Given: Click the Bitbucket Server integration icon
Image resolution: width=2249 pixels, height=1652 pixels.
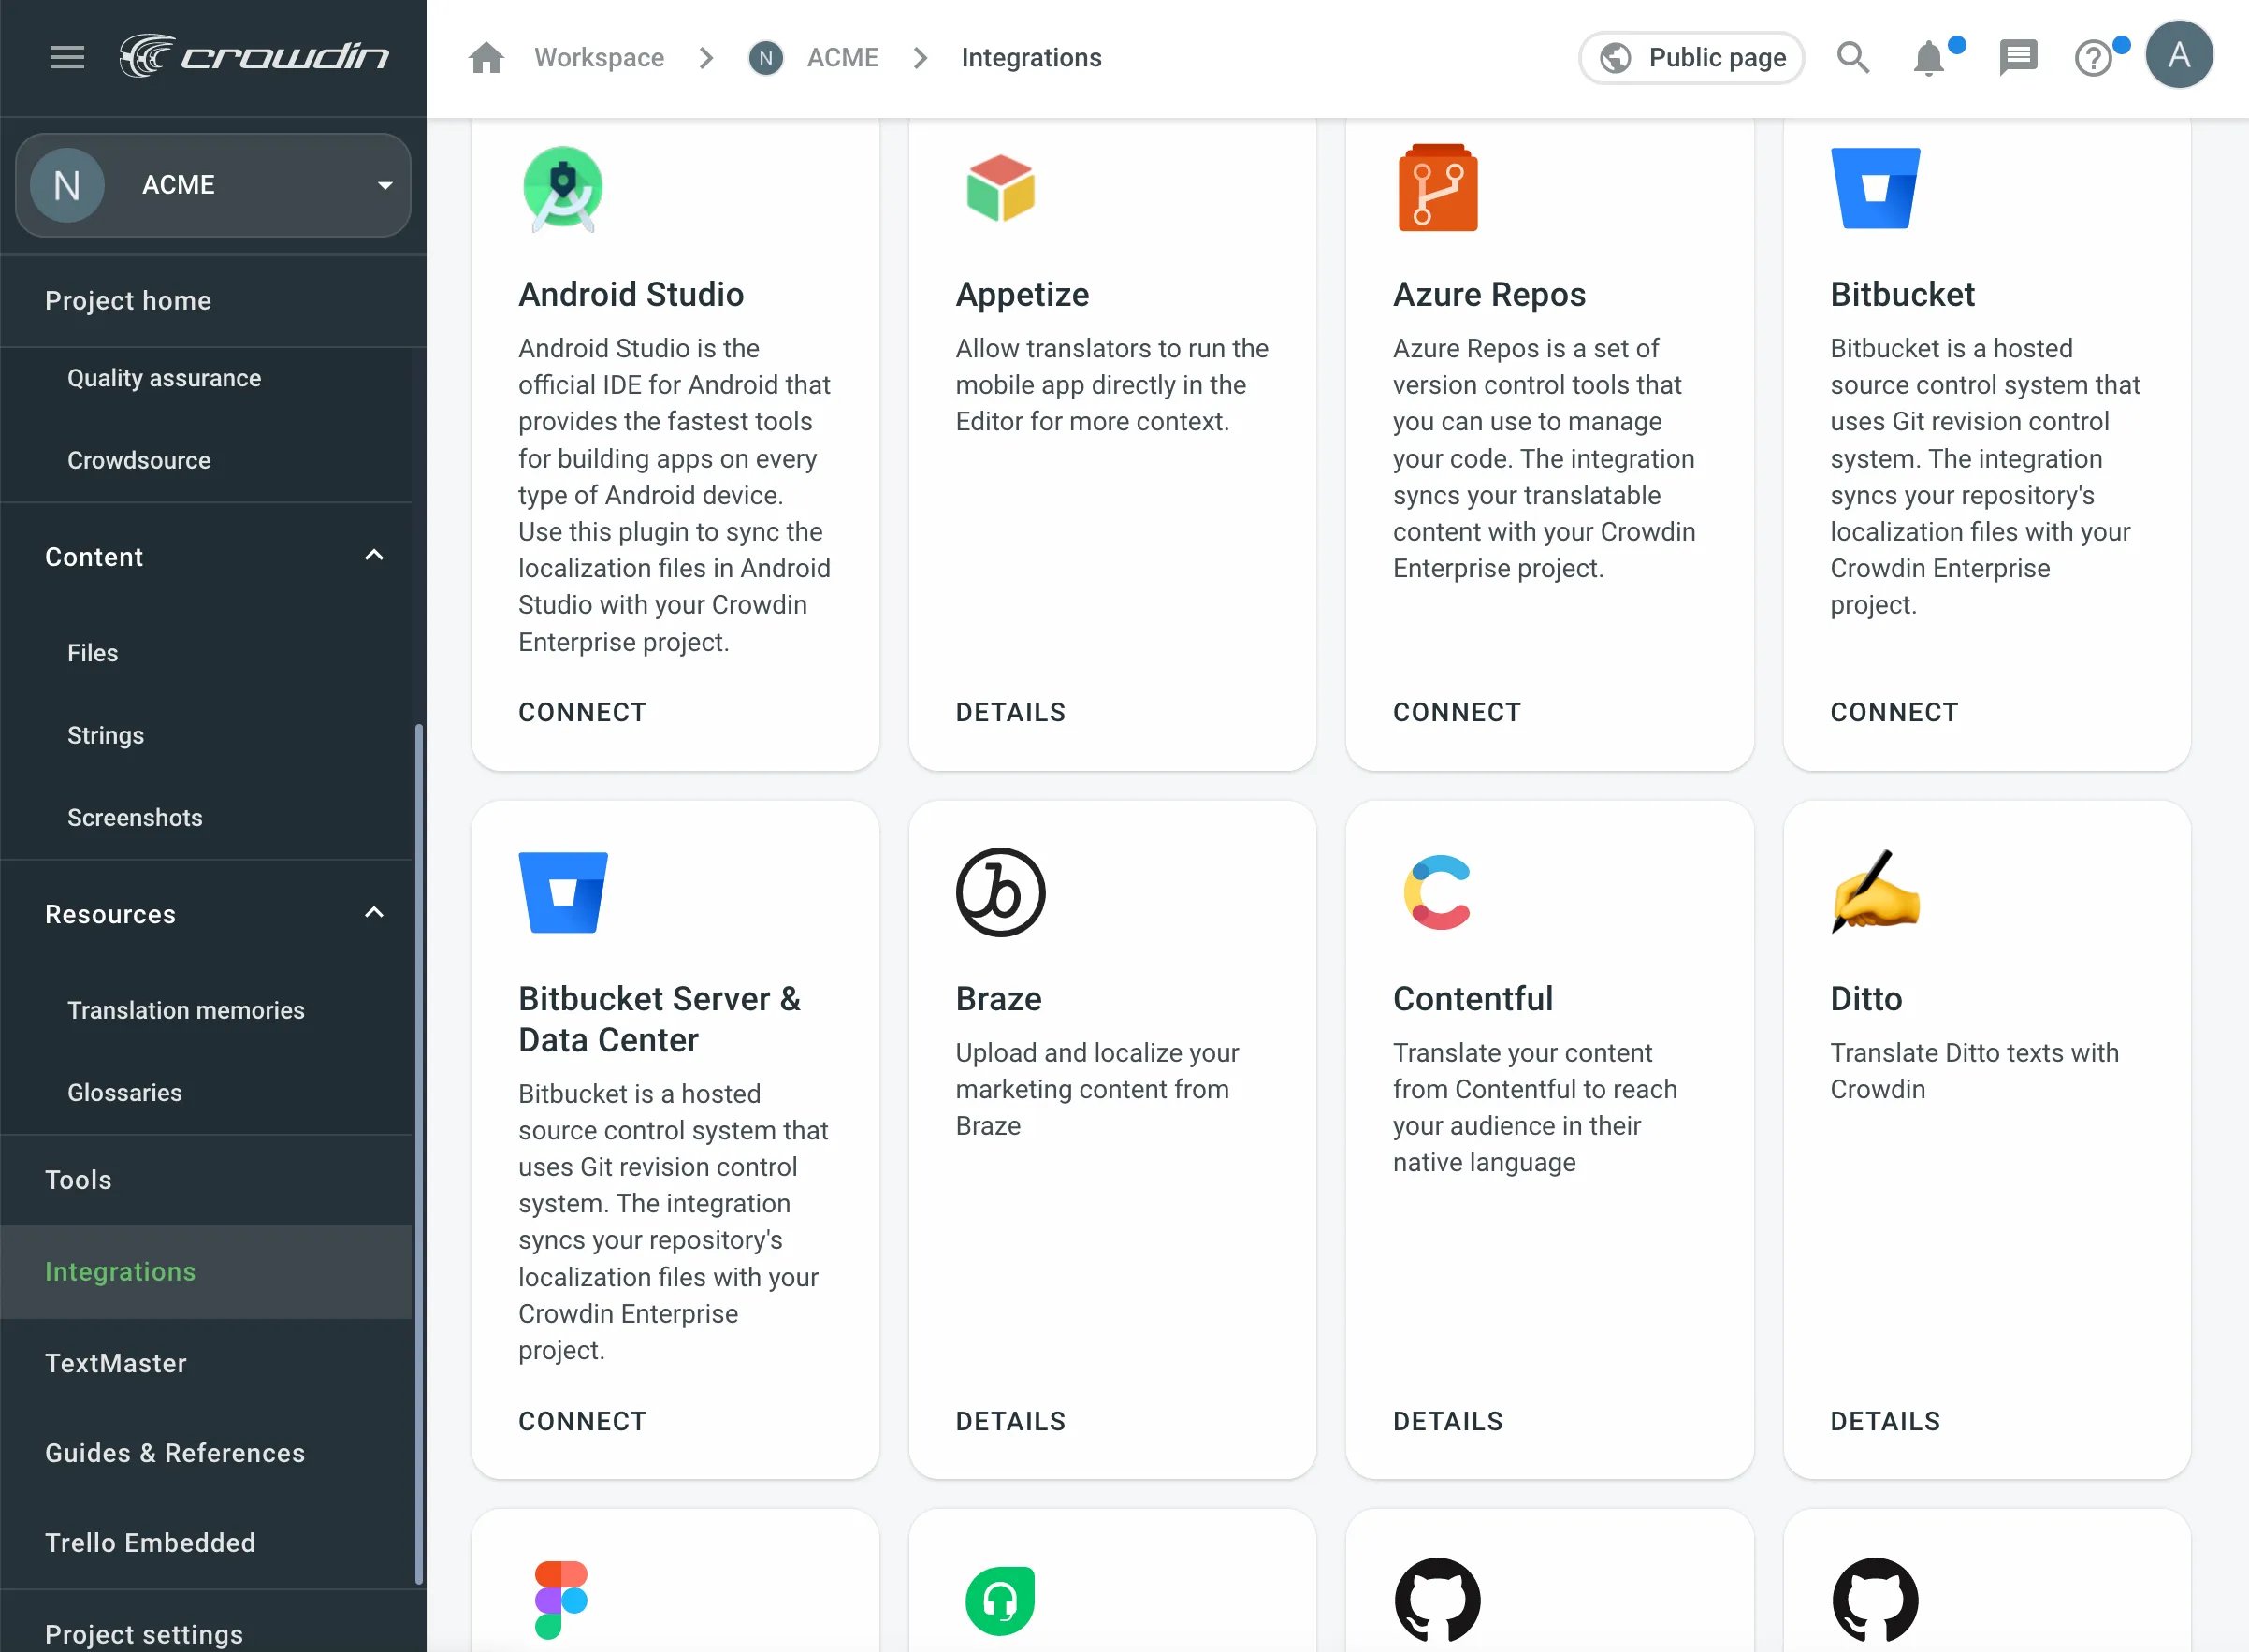Looking at the screenshot, I should (x=562, y=891).
